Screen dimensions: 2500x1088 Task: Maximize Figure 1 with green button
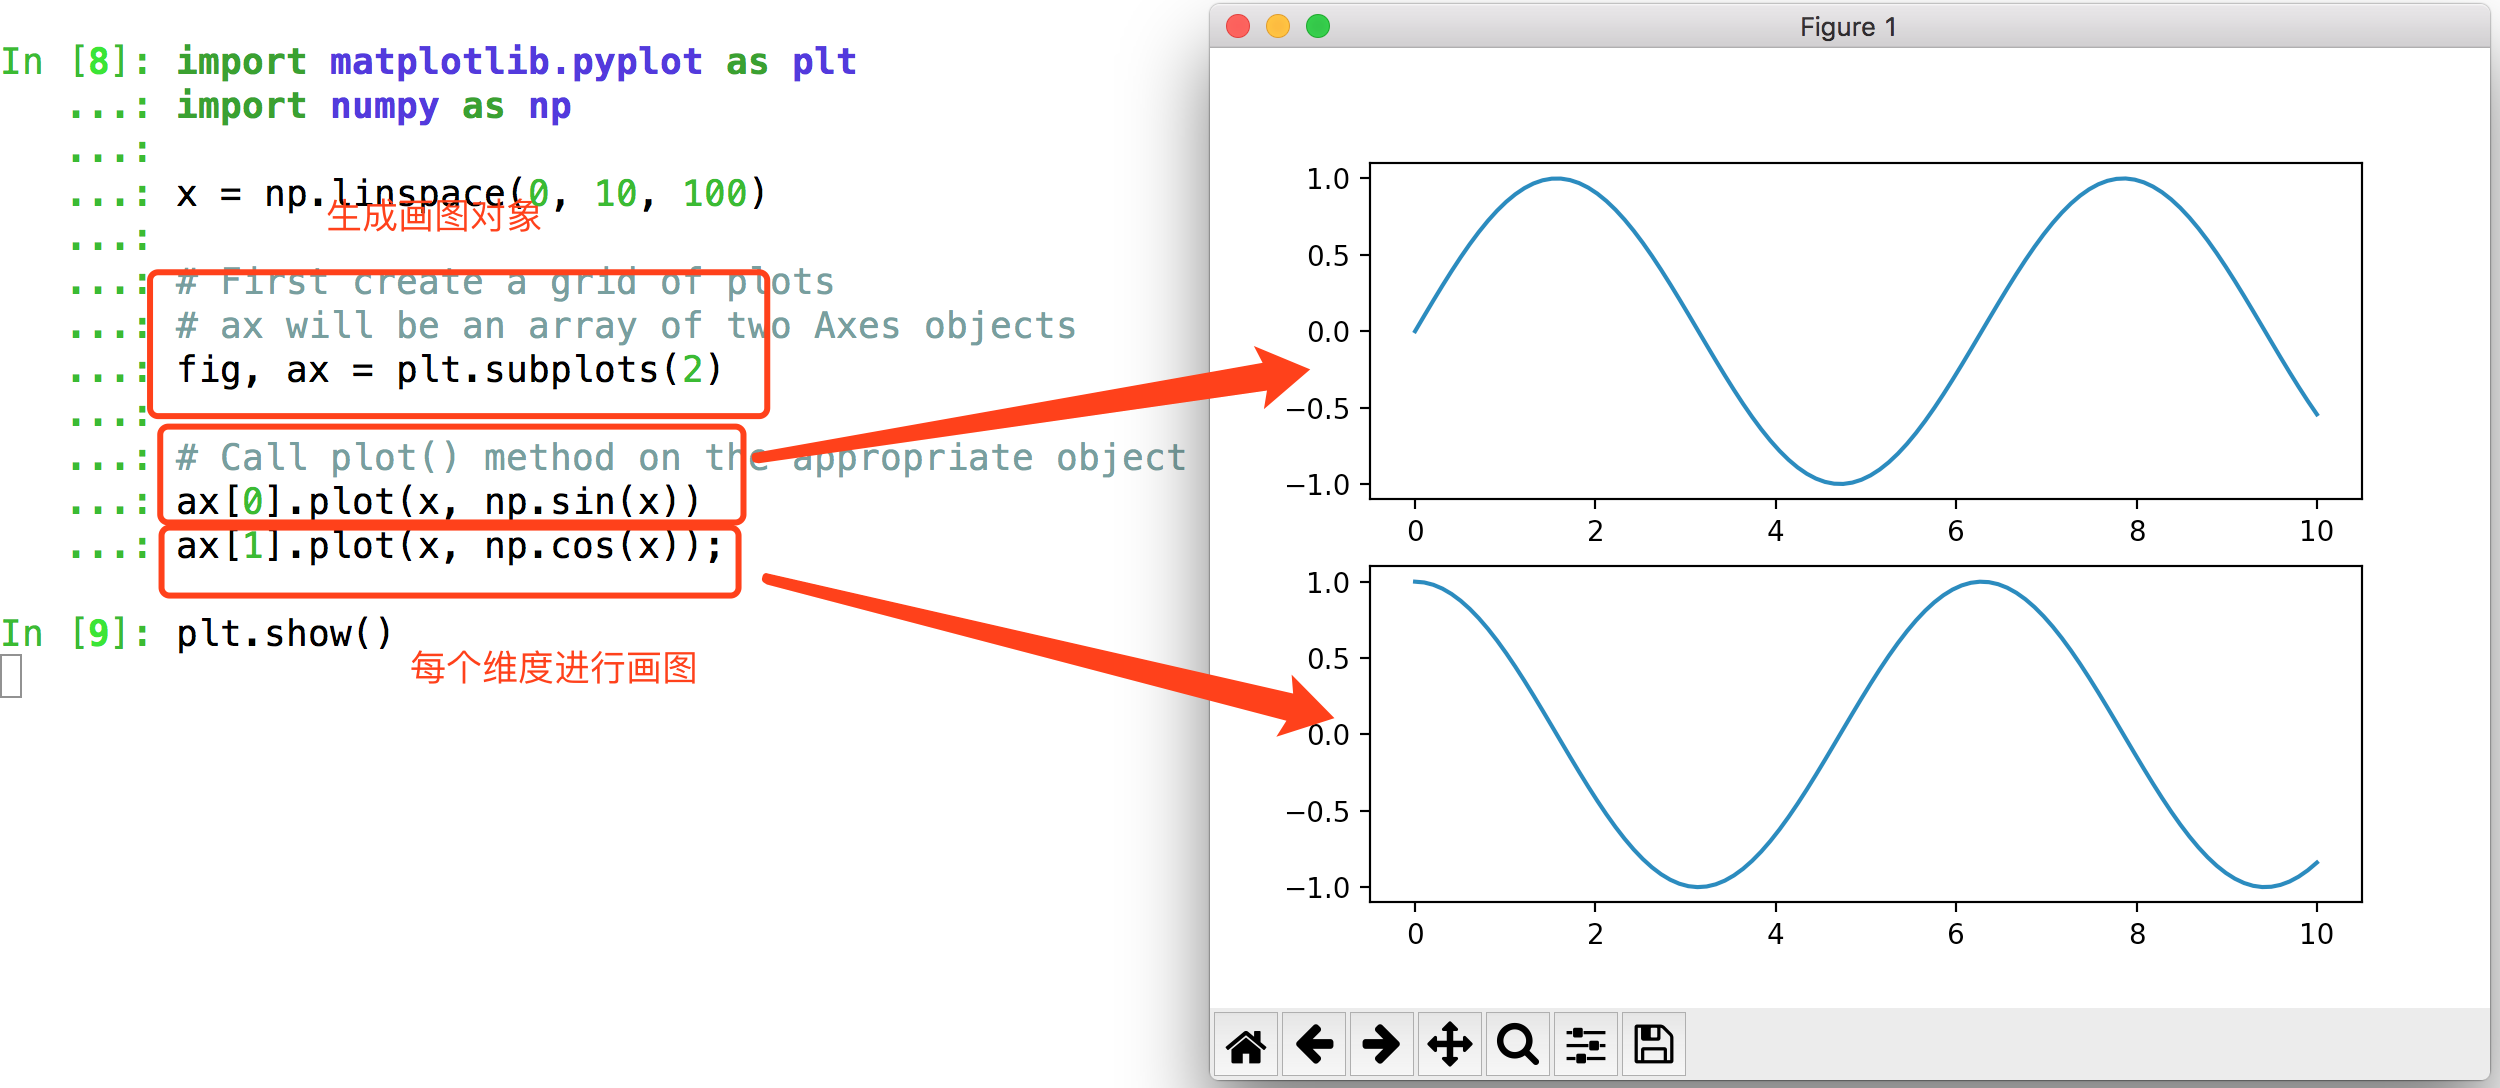[1318, 26]
